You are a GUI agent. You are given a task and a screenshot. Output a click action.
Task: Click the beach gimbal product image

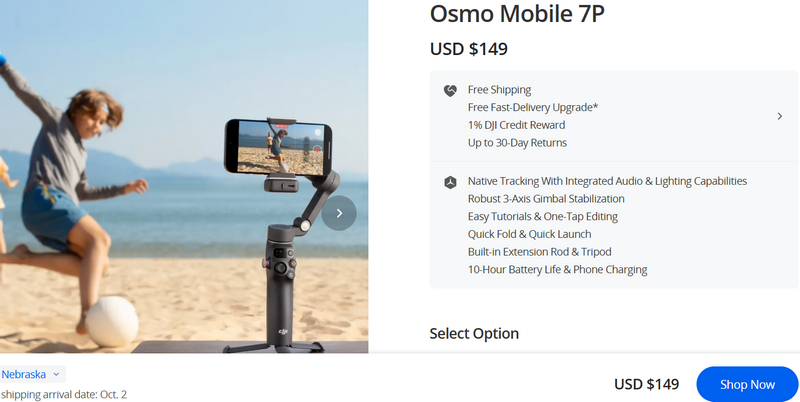point(184,177)
